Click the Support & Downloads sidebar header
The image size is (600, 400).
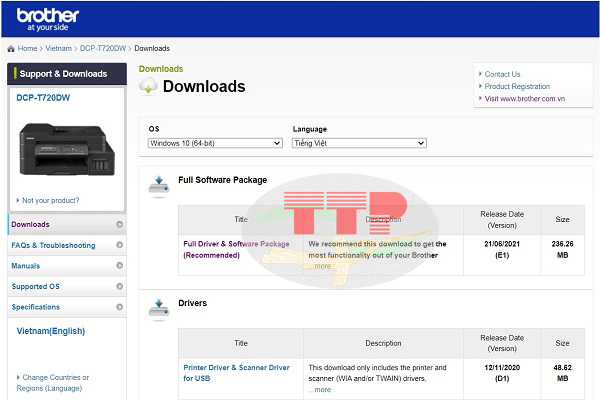pyautogui.click(x=67, y=74)
